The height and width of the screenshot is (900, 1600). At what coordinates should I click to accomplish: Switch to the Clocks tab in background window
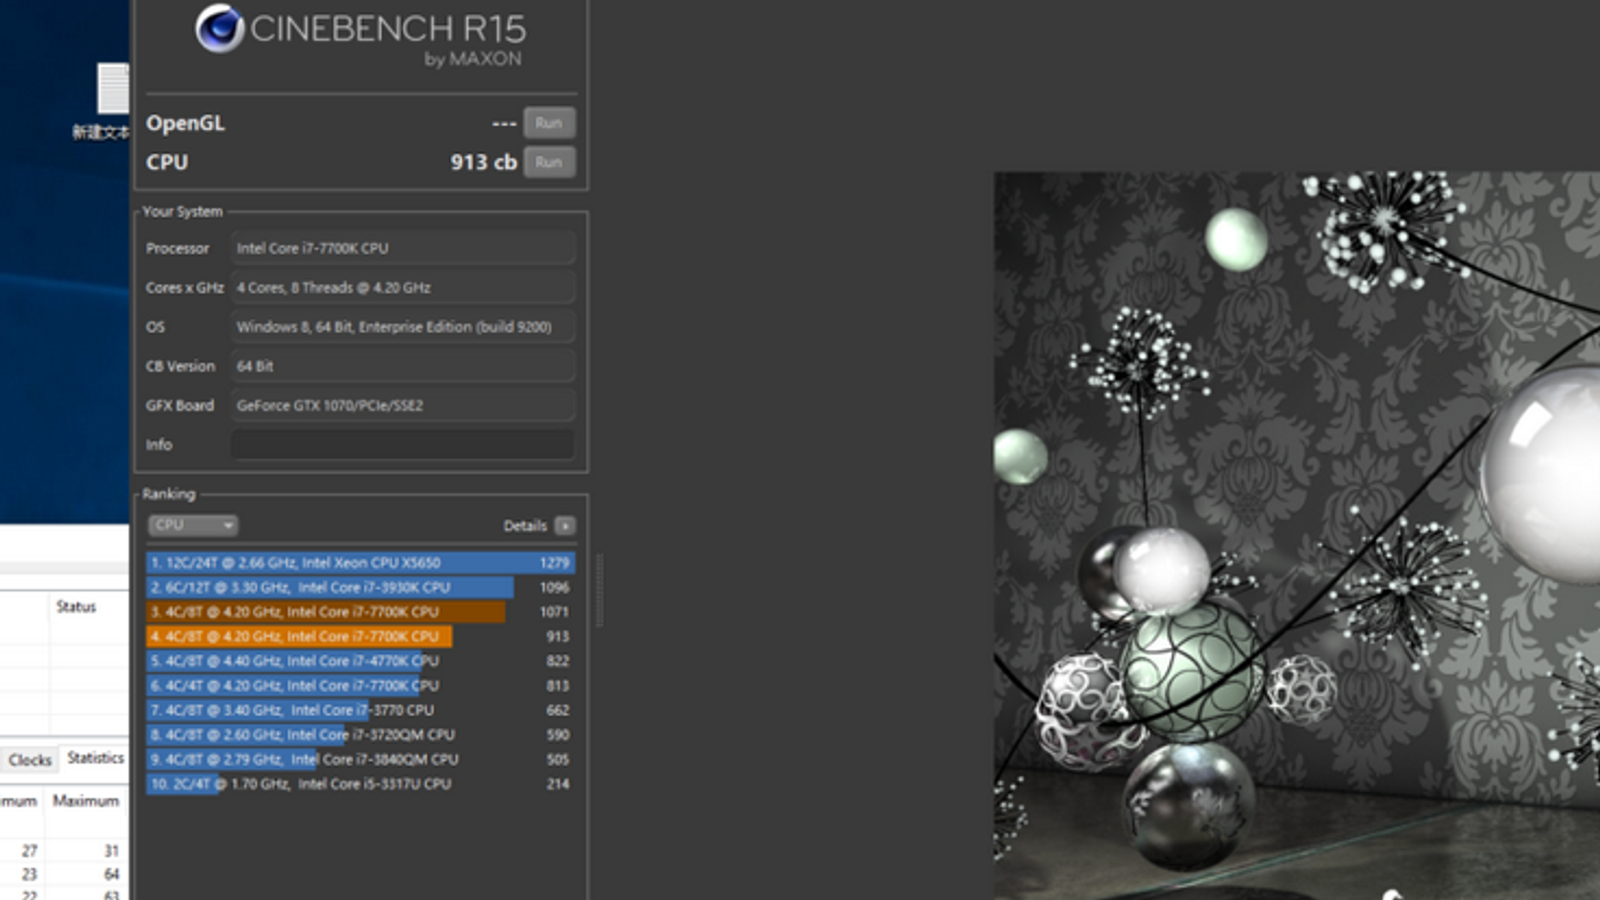click(30, 760)
